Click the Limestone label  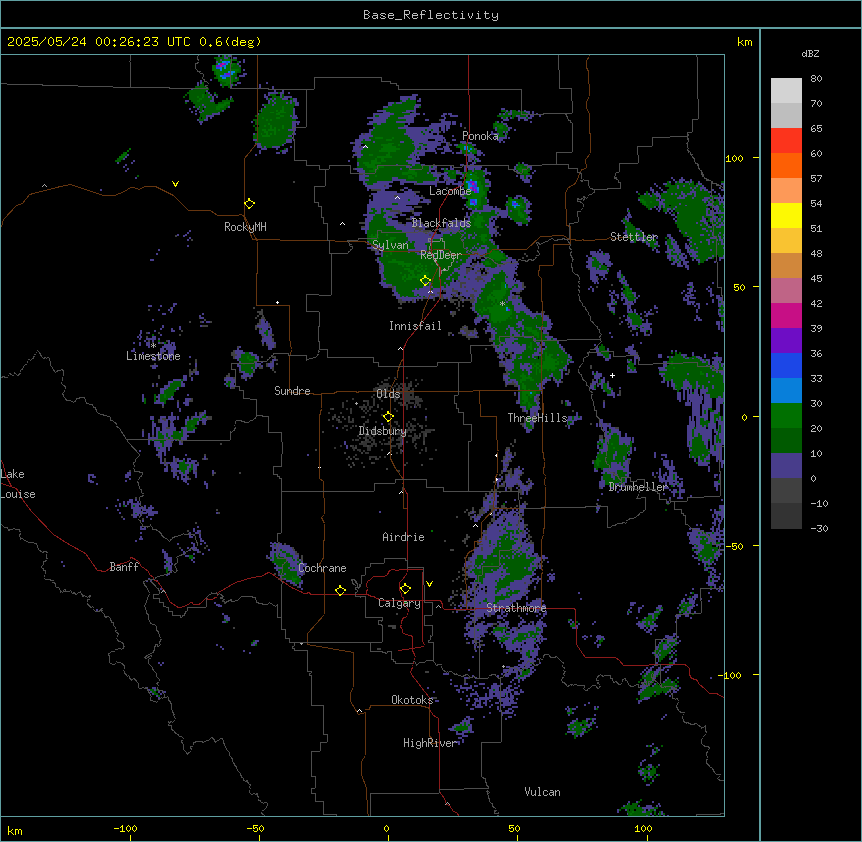click(x=153, y=356)
